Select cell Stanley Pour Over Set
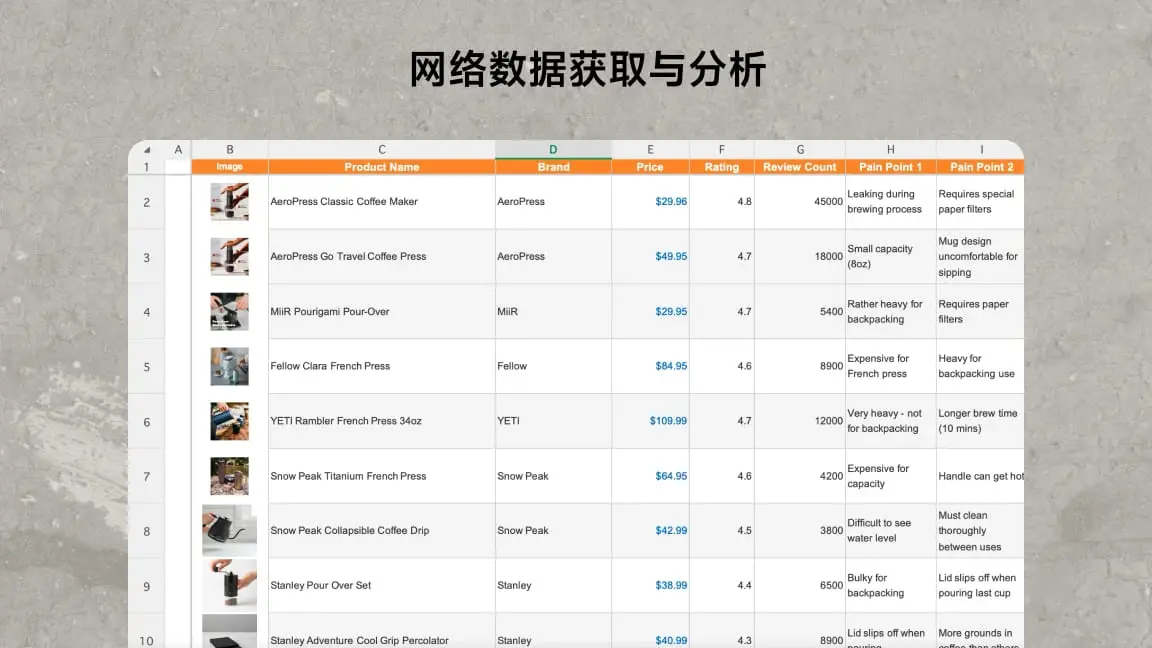The image size is (1152, 648). pos(381,586)
